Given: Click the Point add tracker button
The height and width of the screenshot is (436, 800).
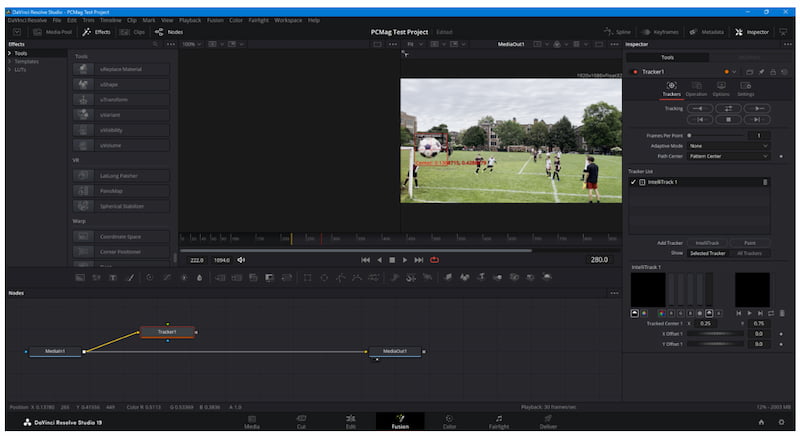Looking at the screenshot, I should [749, 243].
